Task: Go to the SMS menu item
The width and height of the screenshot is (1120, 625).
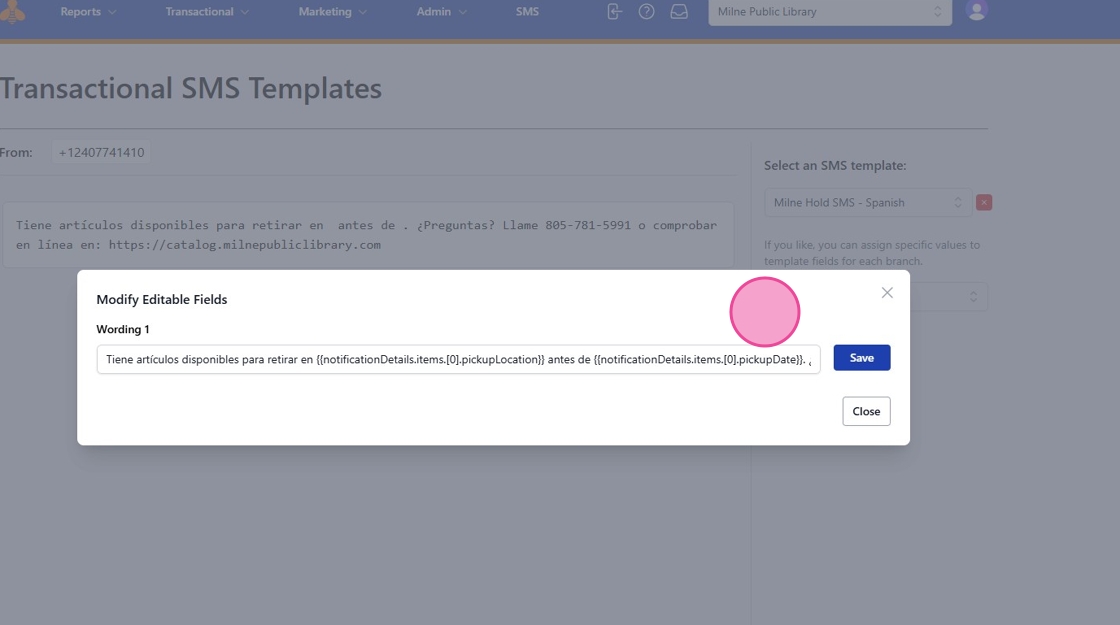Action: pyautogui.click(x=527, y=11)
